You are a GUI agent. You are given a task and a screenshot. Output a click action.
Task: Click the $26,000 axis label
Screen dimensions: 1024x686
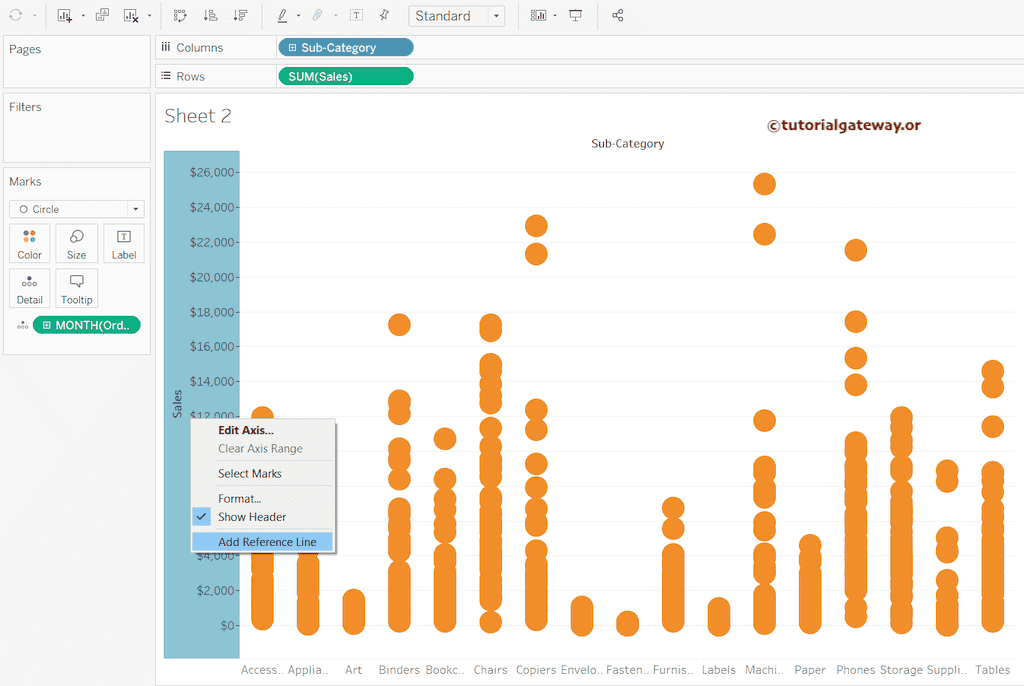click(x=212, y=172)
